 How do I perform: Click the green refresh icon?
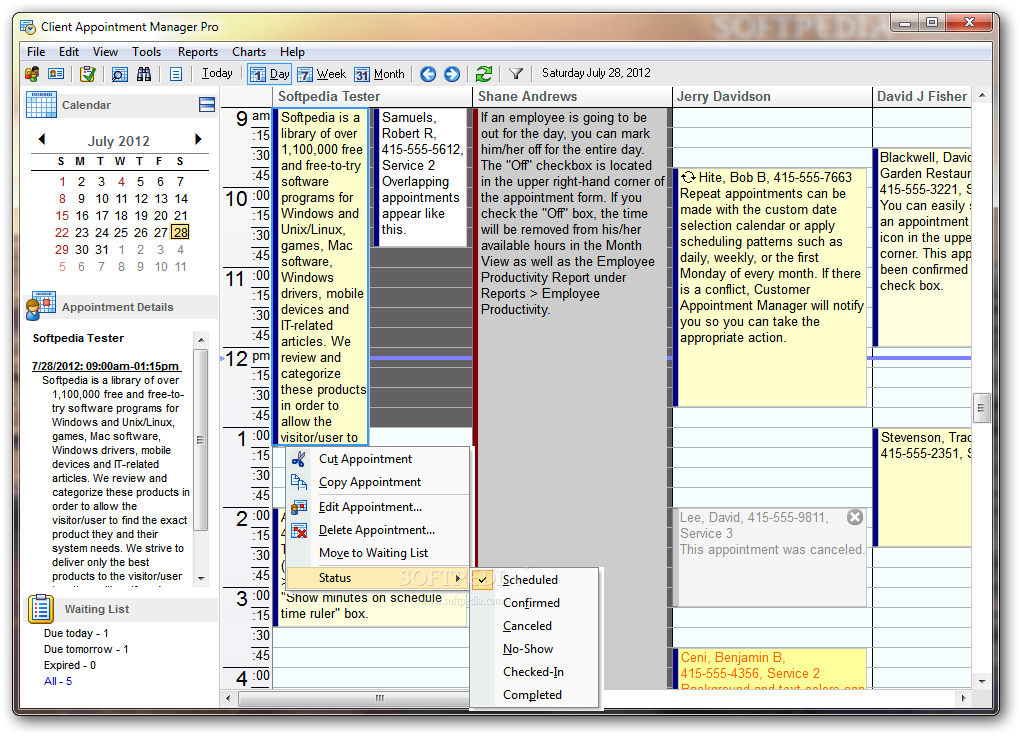pyautogui.click(x=484, y=74)
